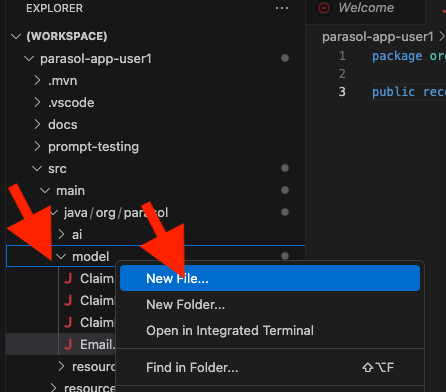The width and height of the screenshot is (446, 392).
Task: Collapse the (WORKSPACE) section
Action: click(16, 36)
